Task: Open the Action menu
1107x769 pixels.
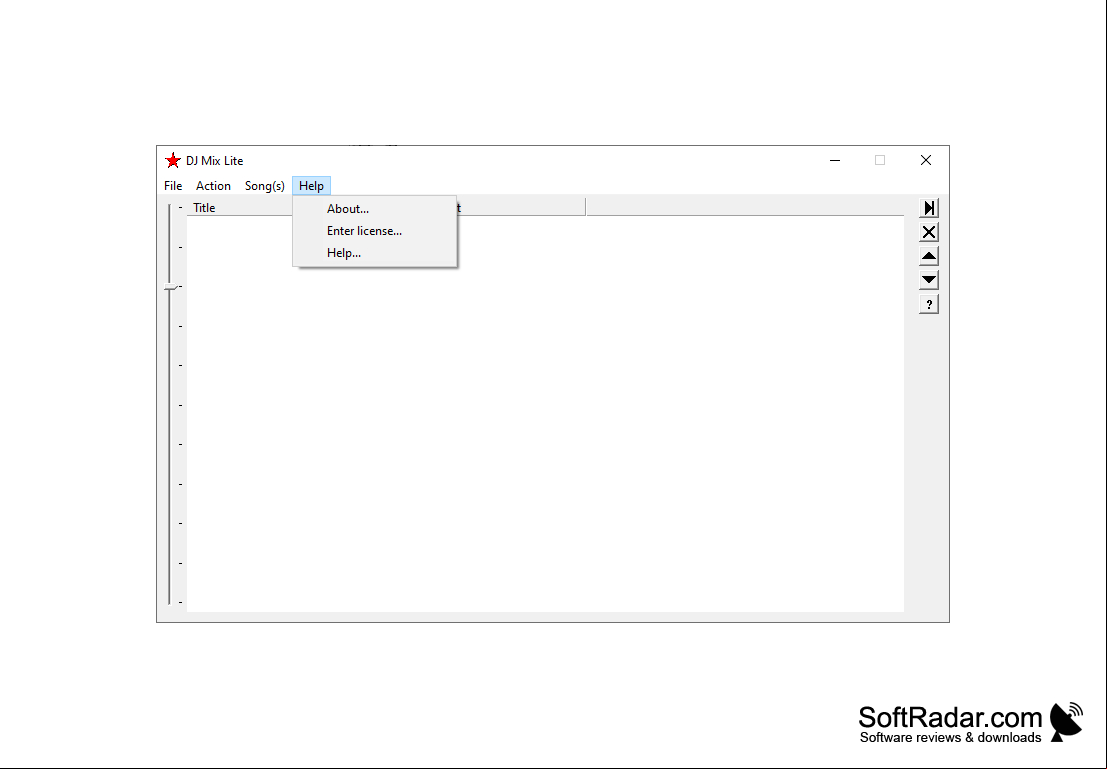Action: 213,186
